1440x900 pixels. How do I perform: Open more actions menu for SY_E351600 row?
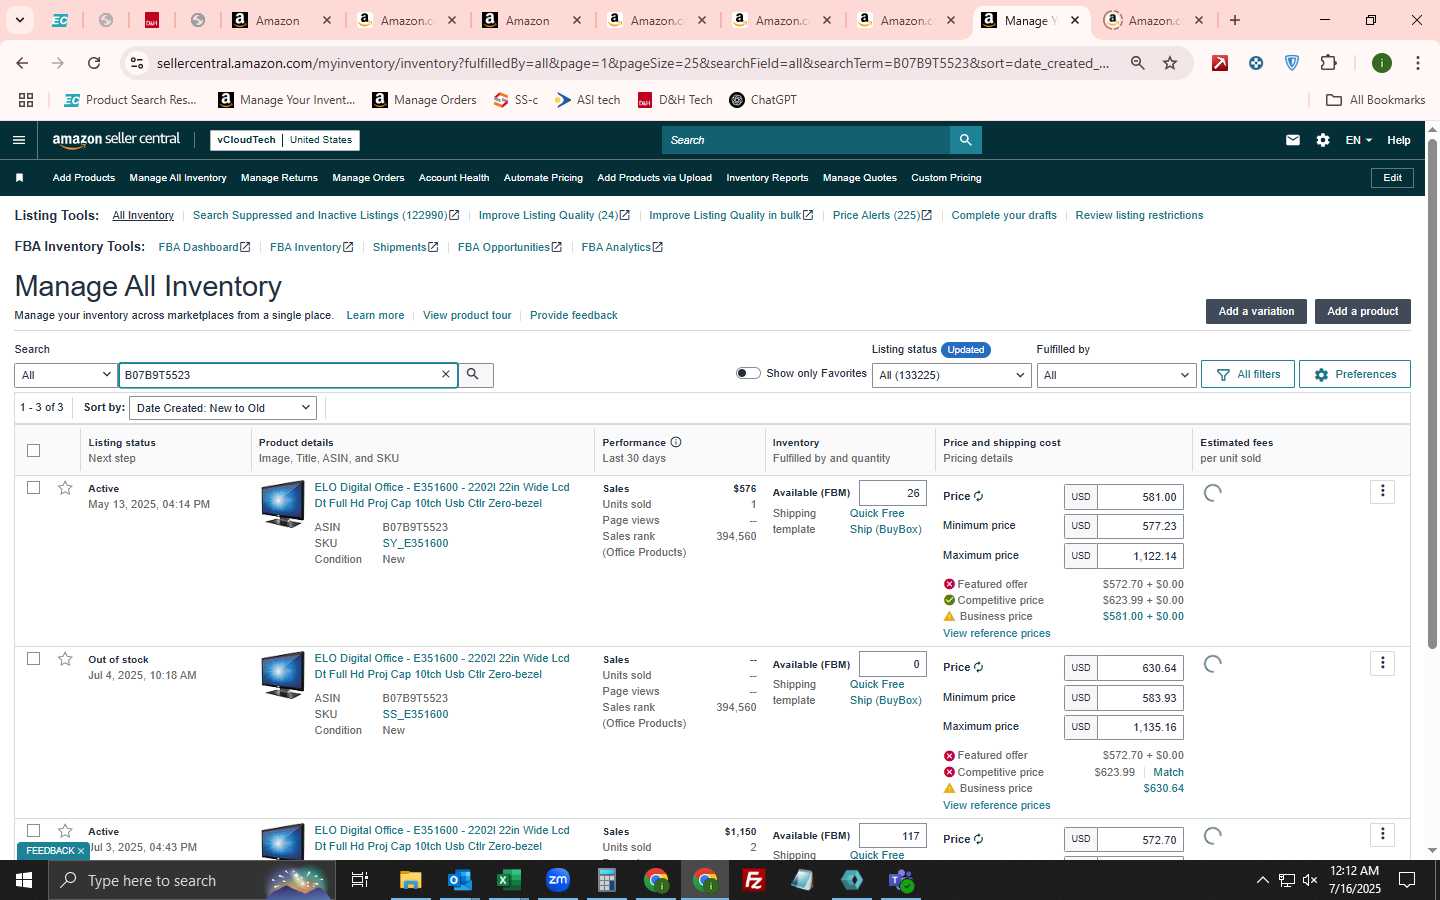[1382, 491]
